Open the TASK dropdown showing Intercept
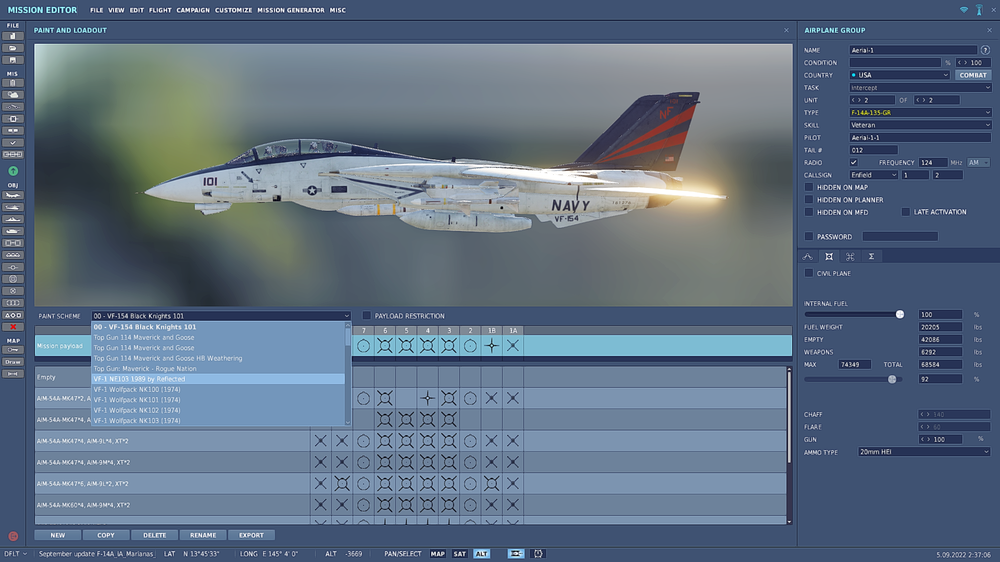Viewport: 1000px width, 562px height. (x=920, y=87)
